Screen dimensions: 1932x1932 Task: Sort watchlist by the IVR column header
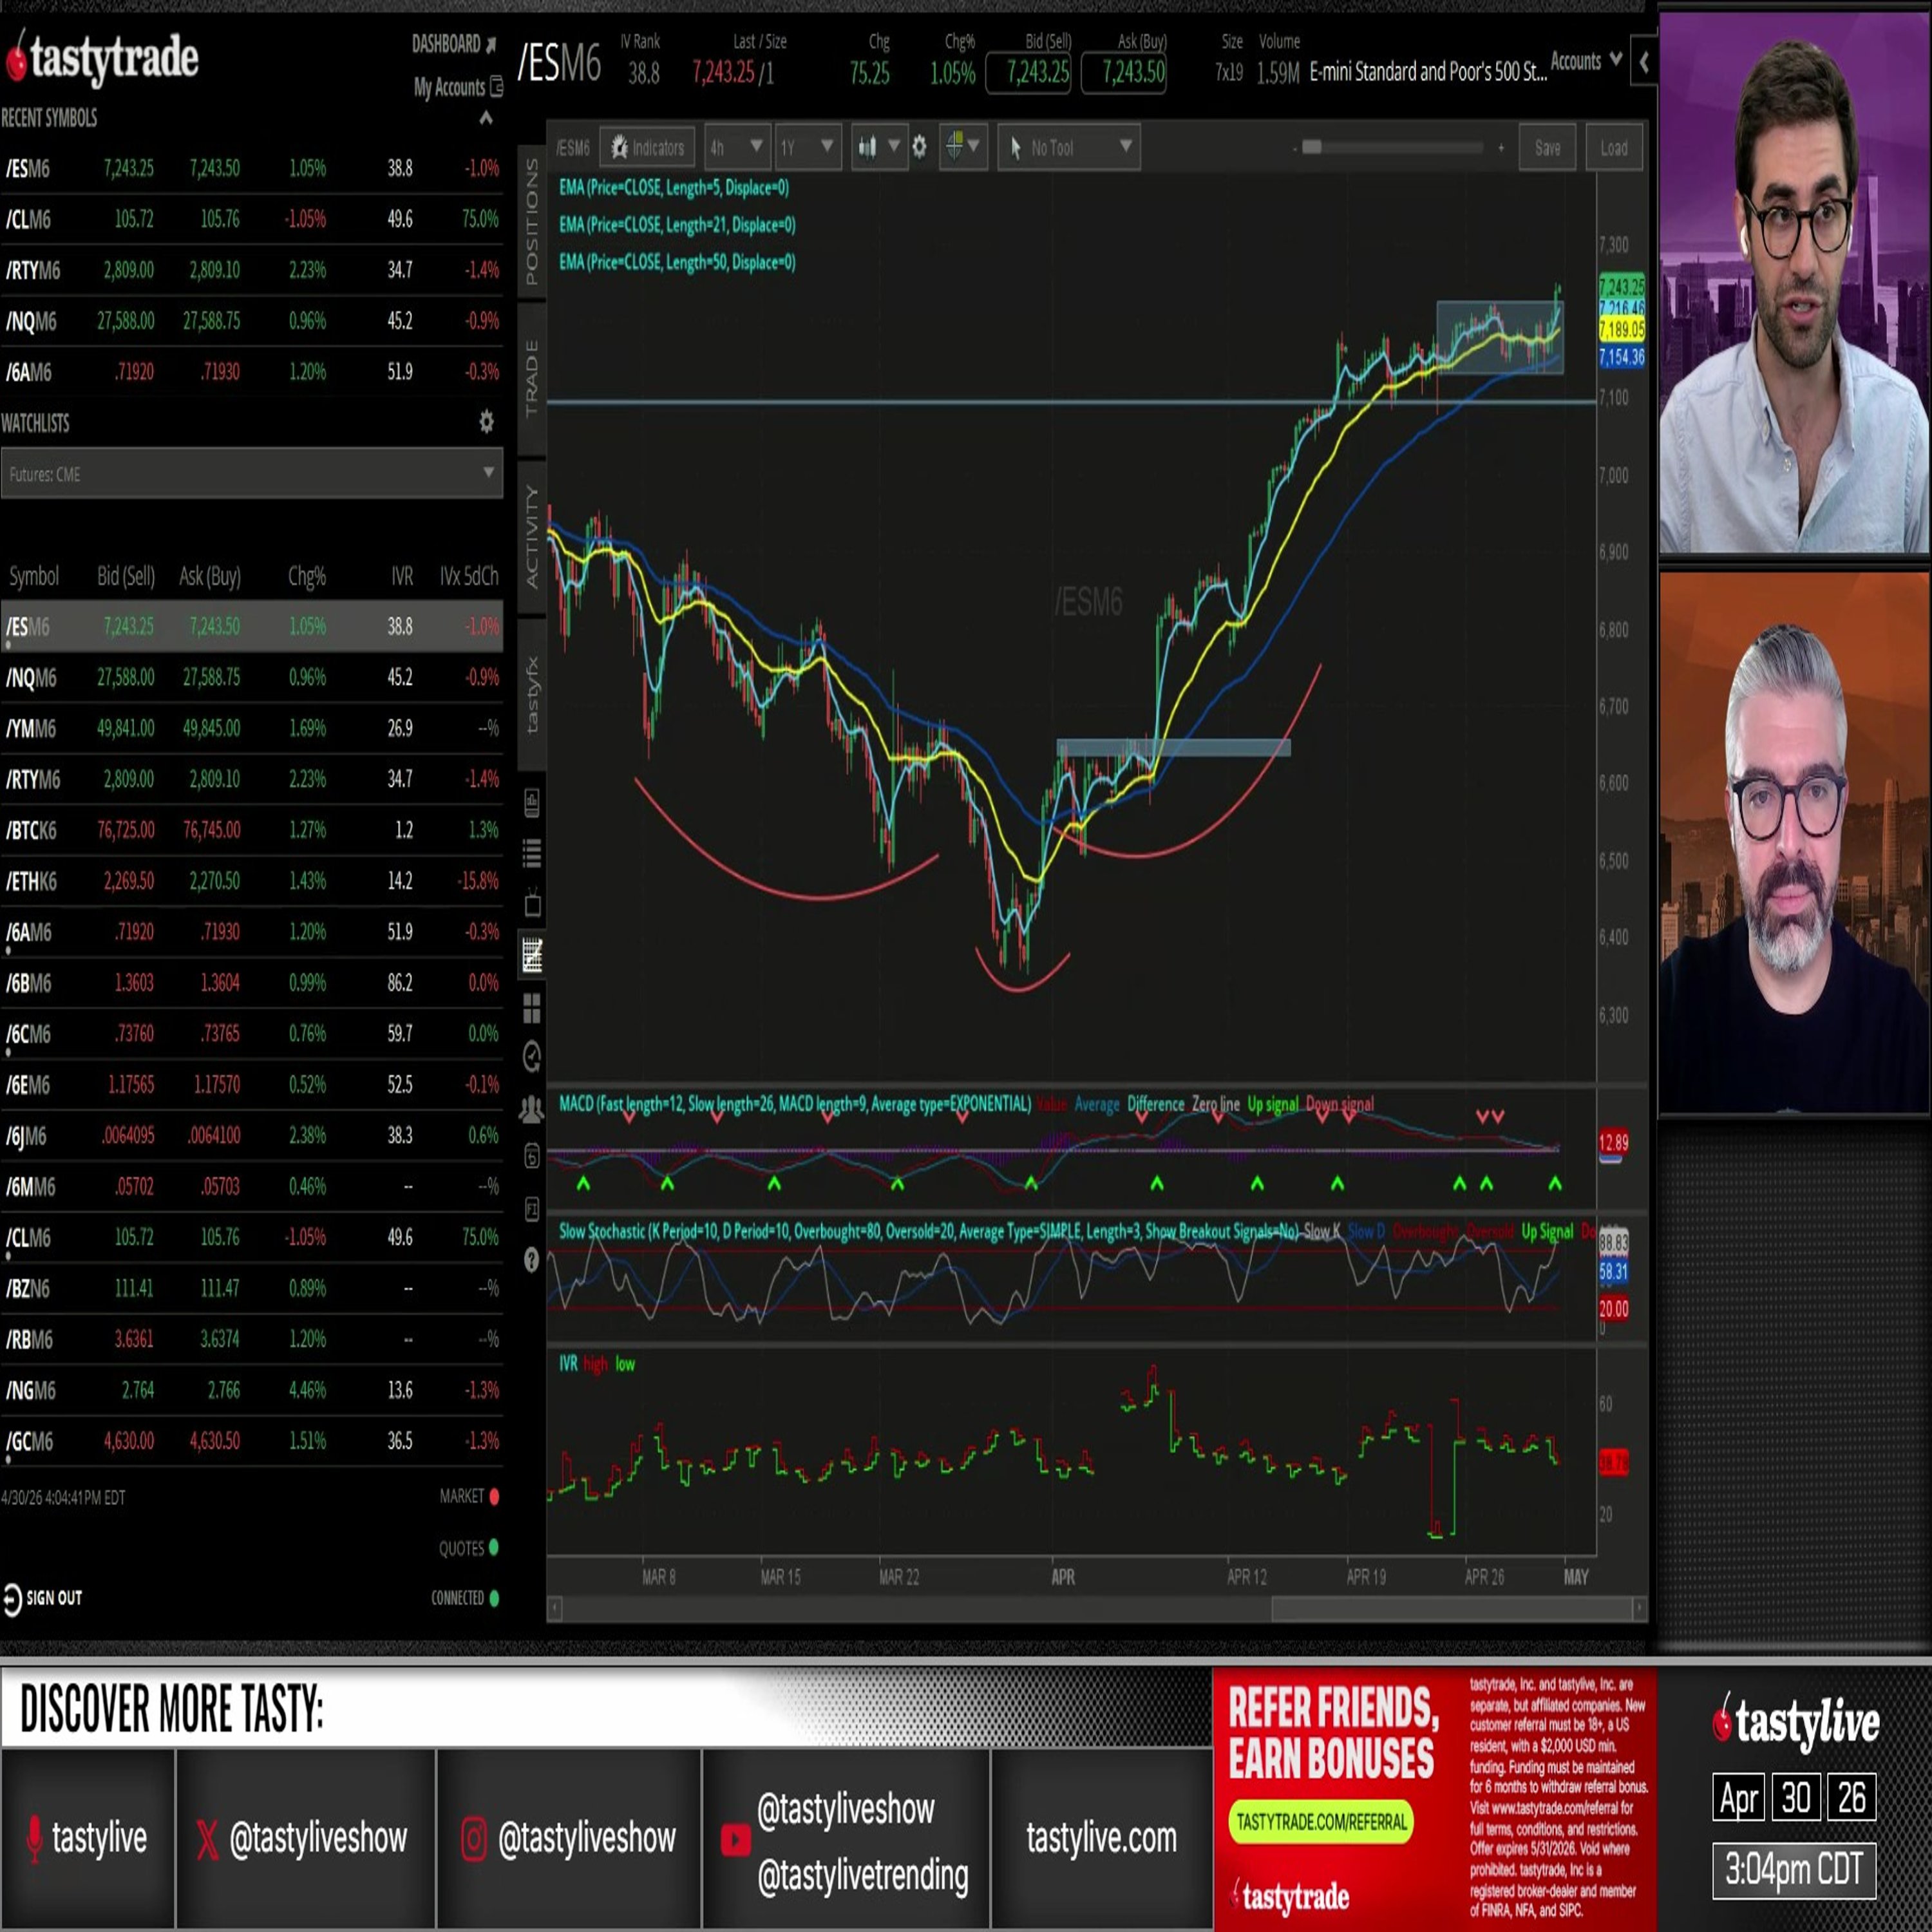pos(402,577)
